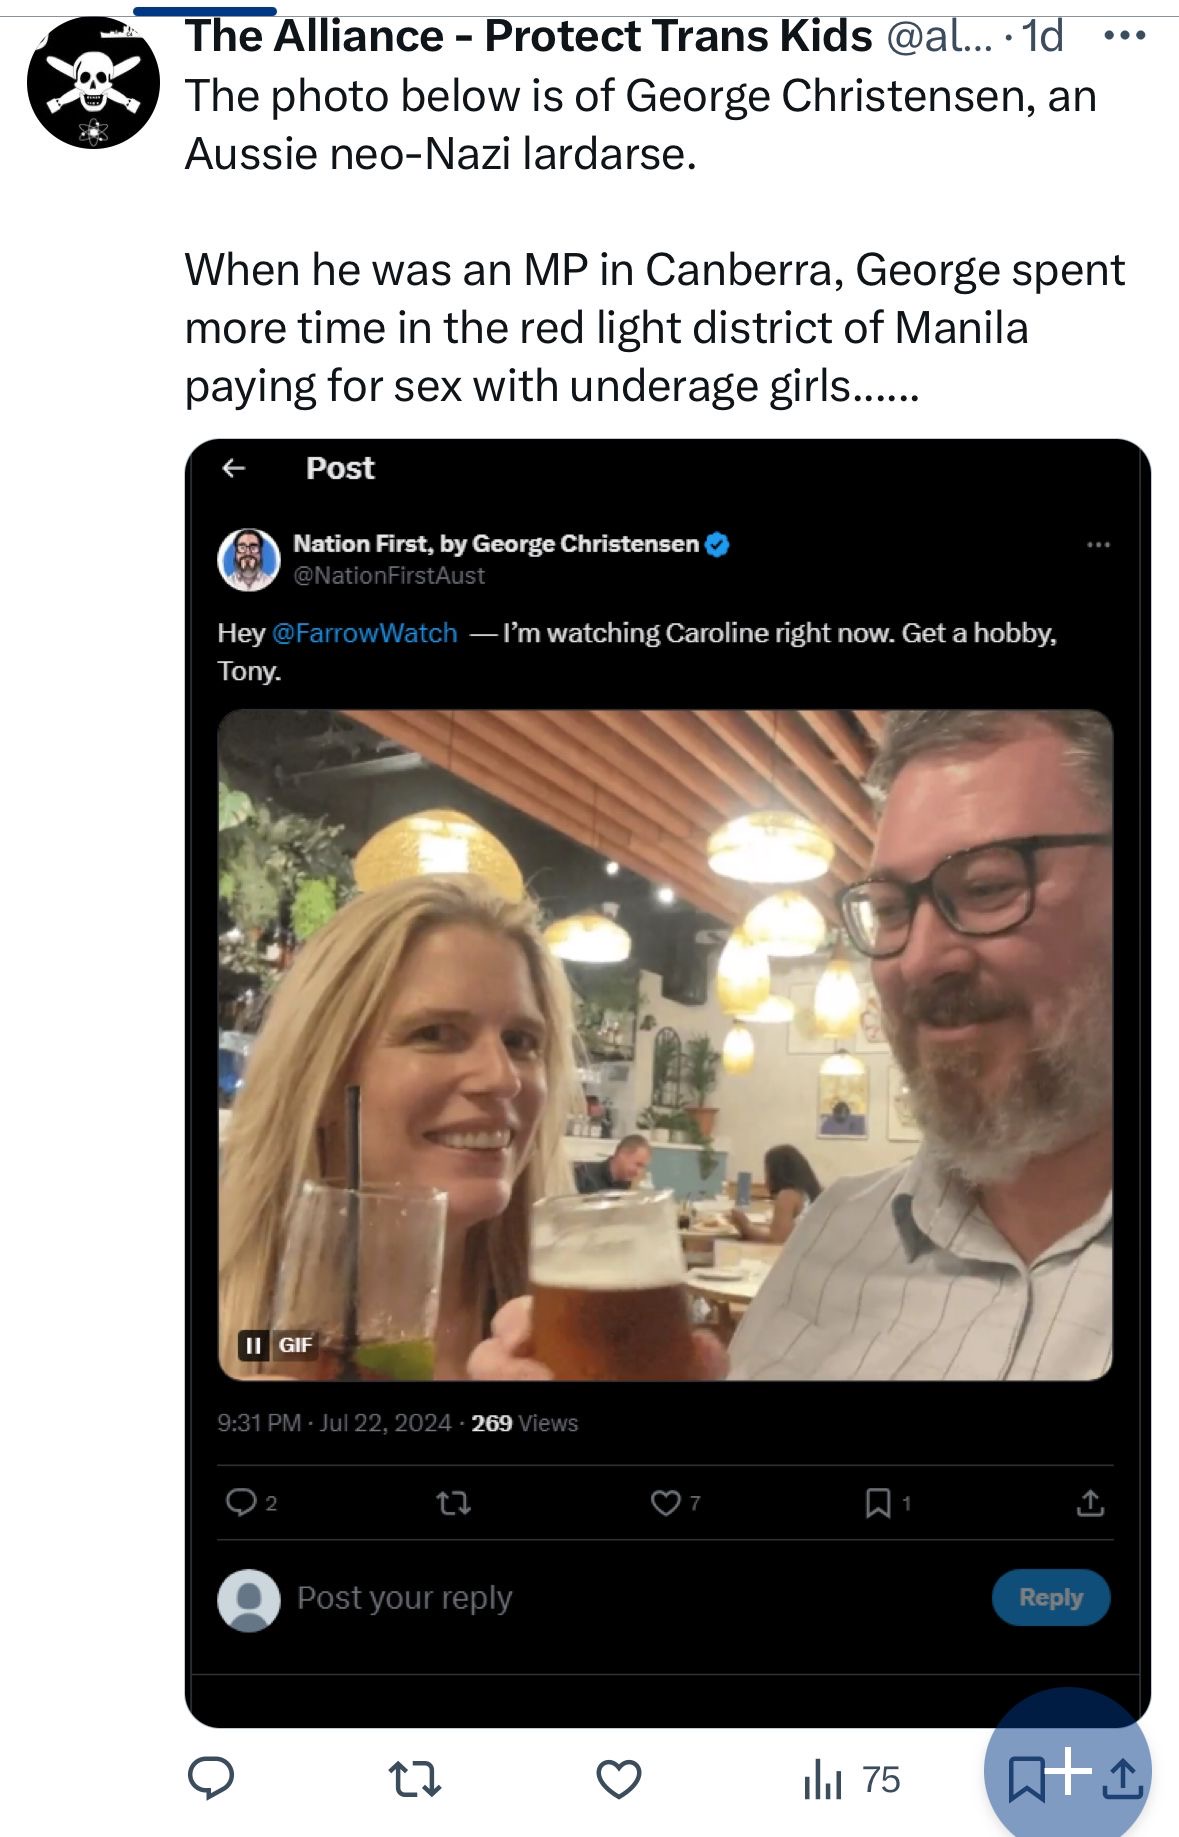Click the @FarrowWatch mention link

(x=364, y=633)
